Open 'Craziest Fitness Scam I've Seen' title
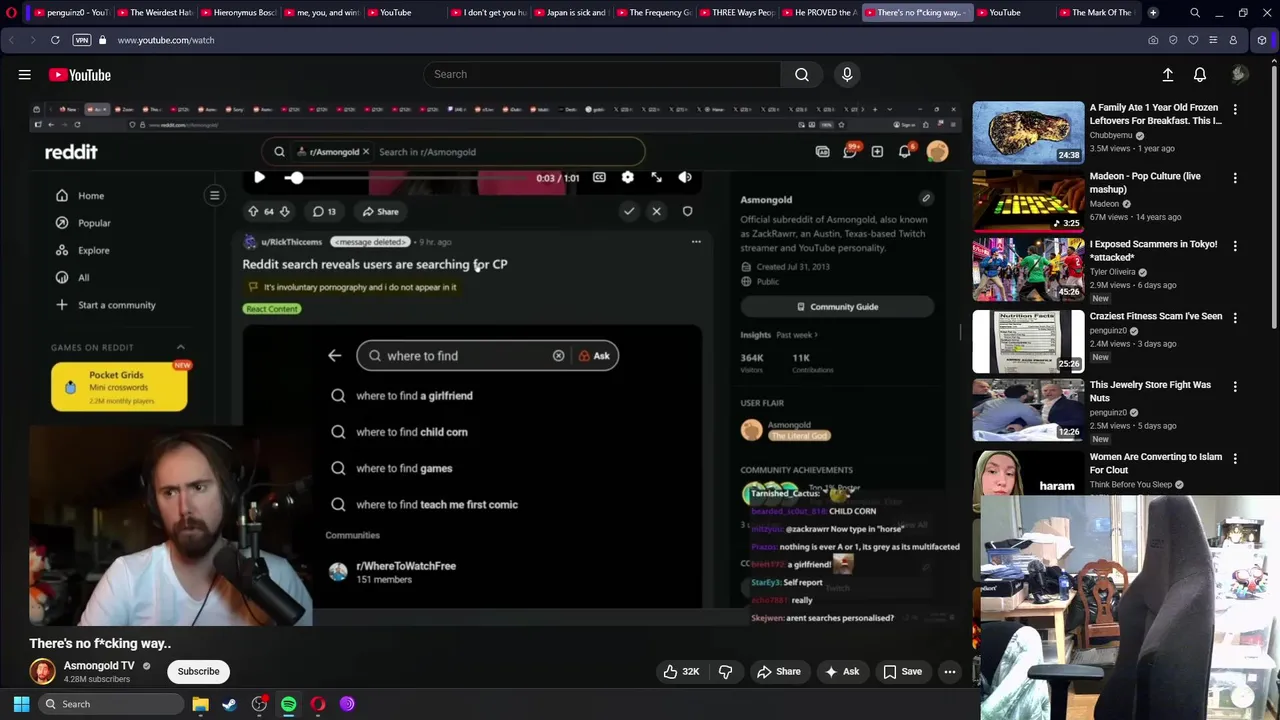 pyautogui.click(x=1156, y=316)
